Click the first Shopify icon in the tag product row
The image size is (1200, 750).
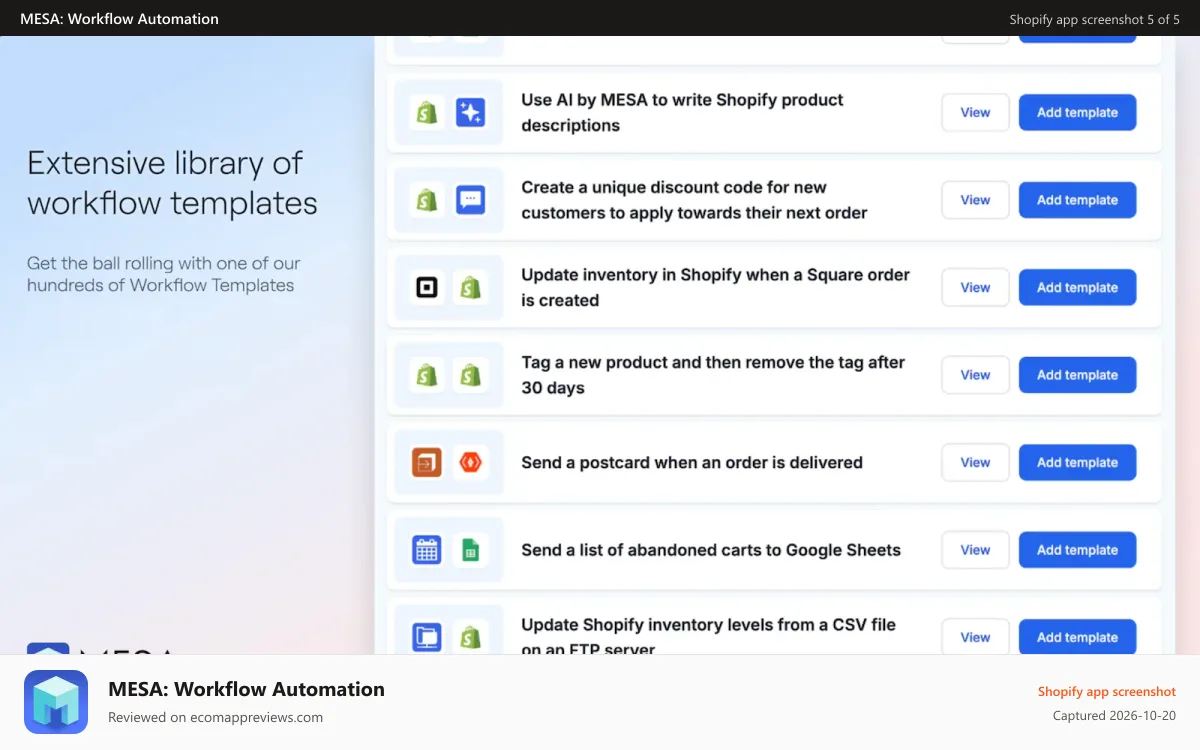427,375
